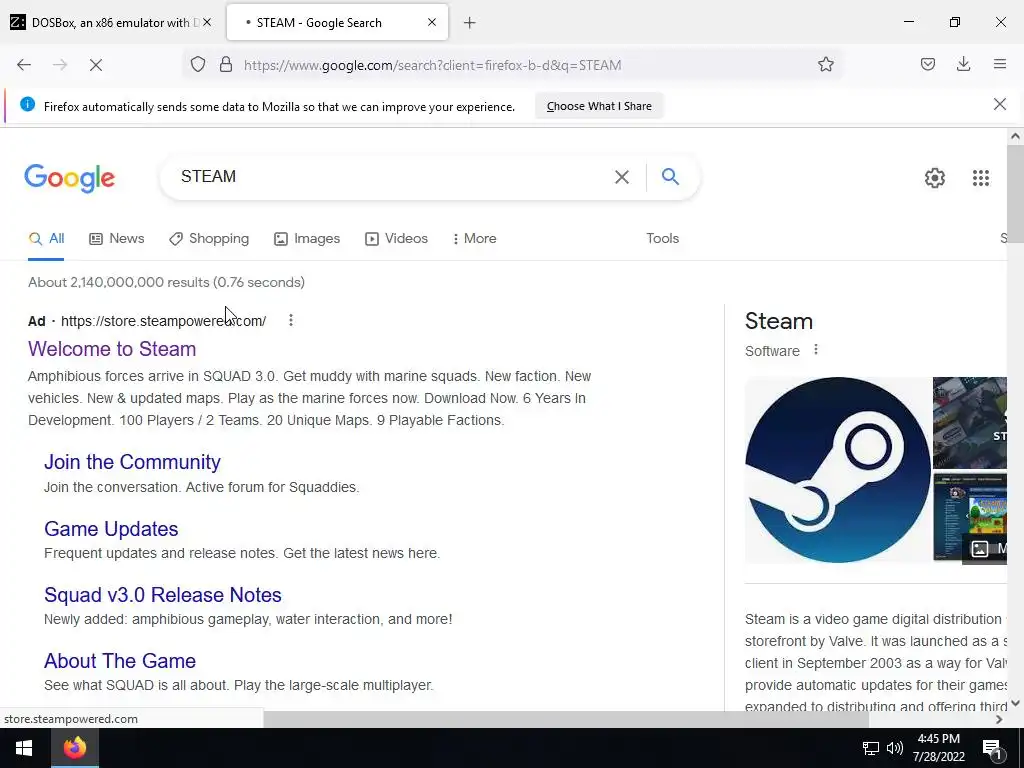Open the About The Game link
Viewport: 1024px width, 768px height.
[x=120, y=660]
